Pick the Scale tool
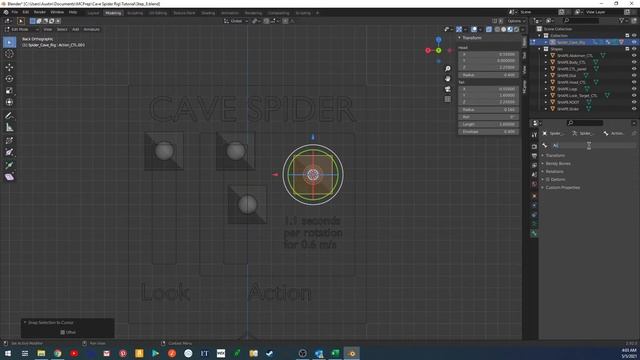This screenshot has width=640, height=360. tap(9, 91)
